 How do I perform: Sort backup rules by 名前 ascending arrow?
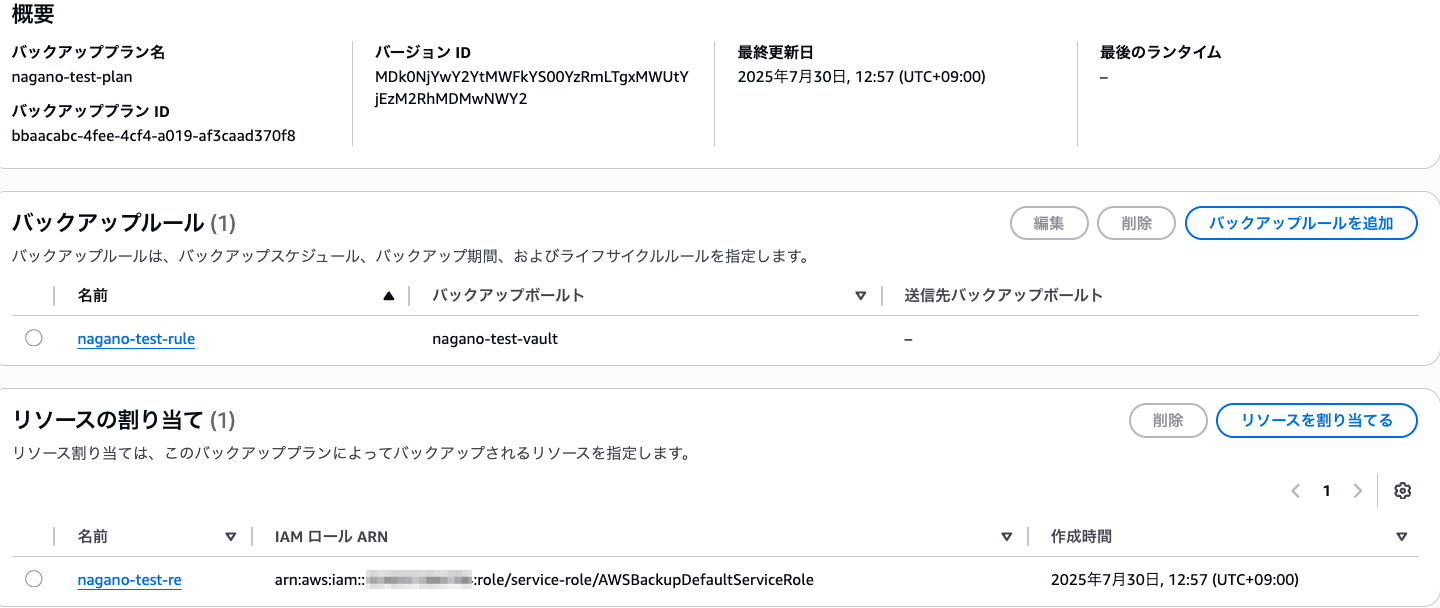[x=389, y=296]
